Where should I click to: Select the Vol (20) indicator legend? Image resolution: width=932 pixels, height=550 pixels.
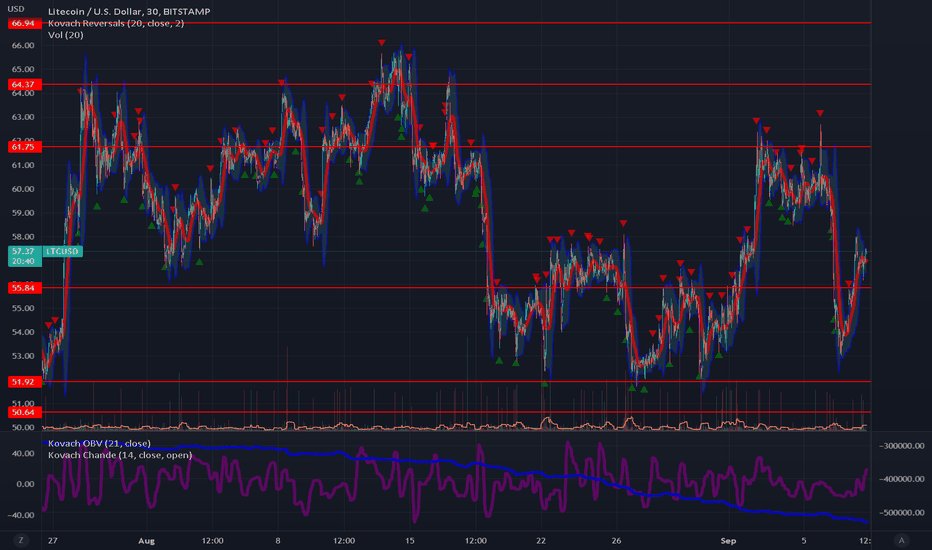coord(65,35)
